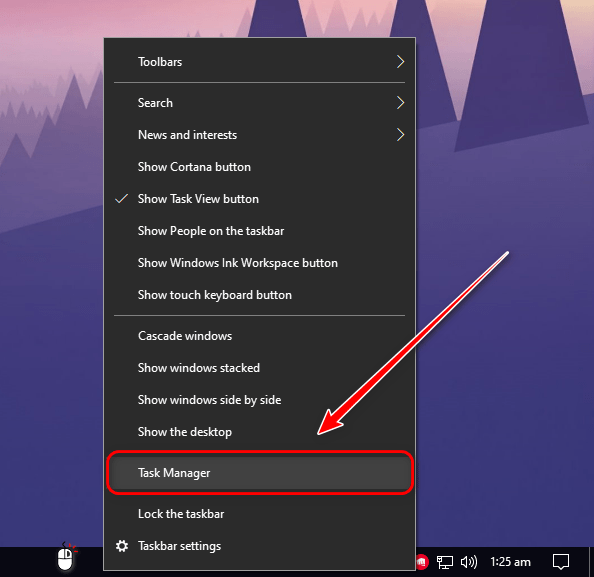Viewport: 594px width, 577px height.
Task: Open Task Manager from the menu
Action: [259, 473]
